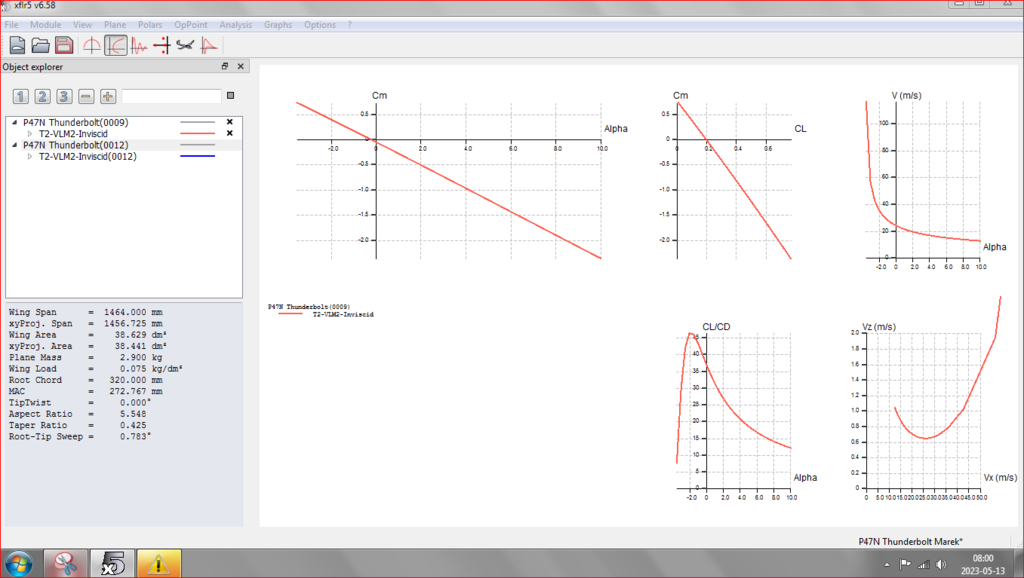The height and width of the screenshot is (578, 1024).
Task: Click the New Project toolbar icon
Action: tap(18, 45)
